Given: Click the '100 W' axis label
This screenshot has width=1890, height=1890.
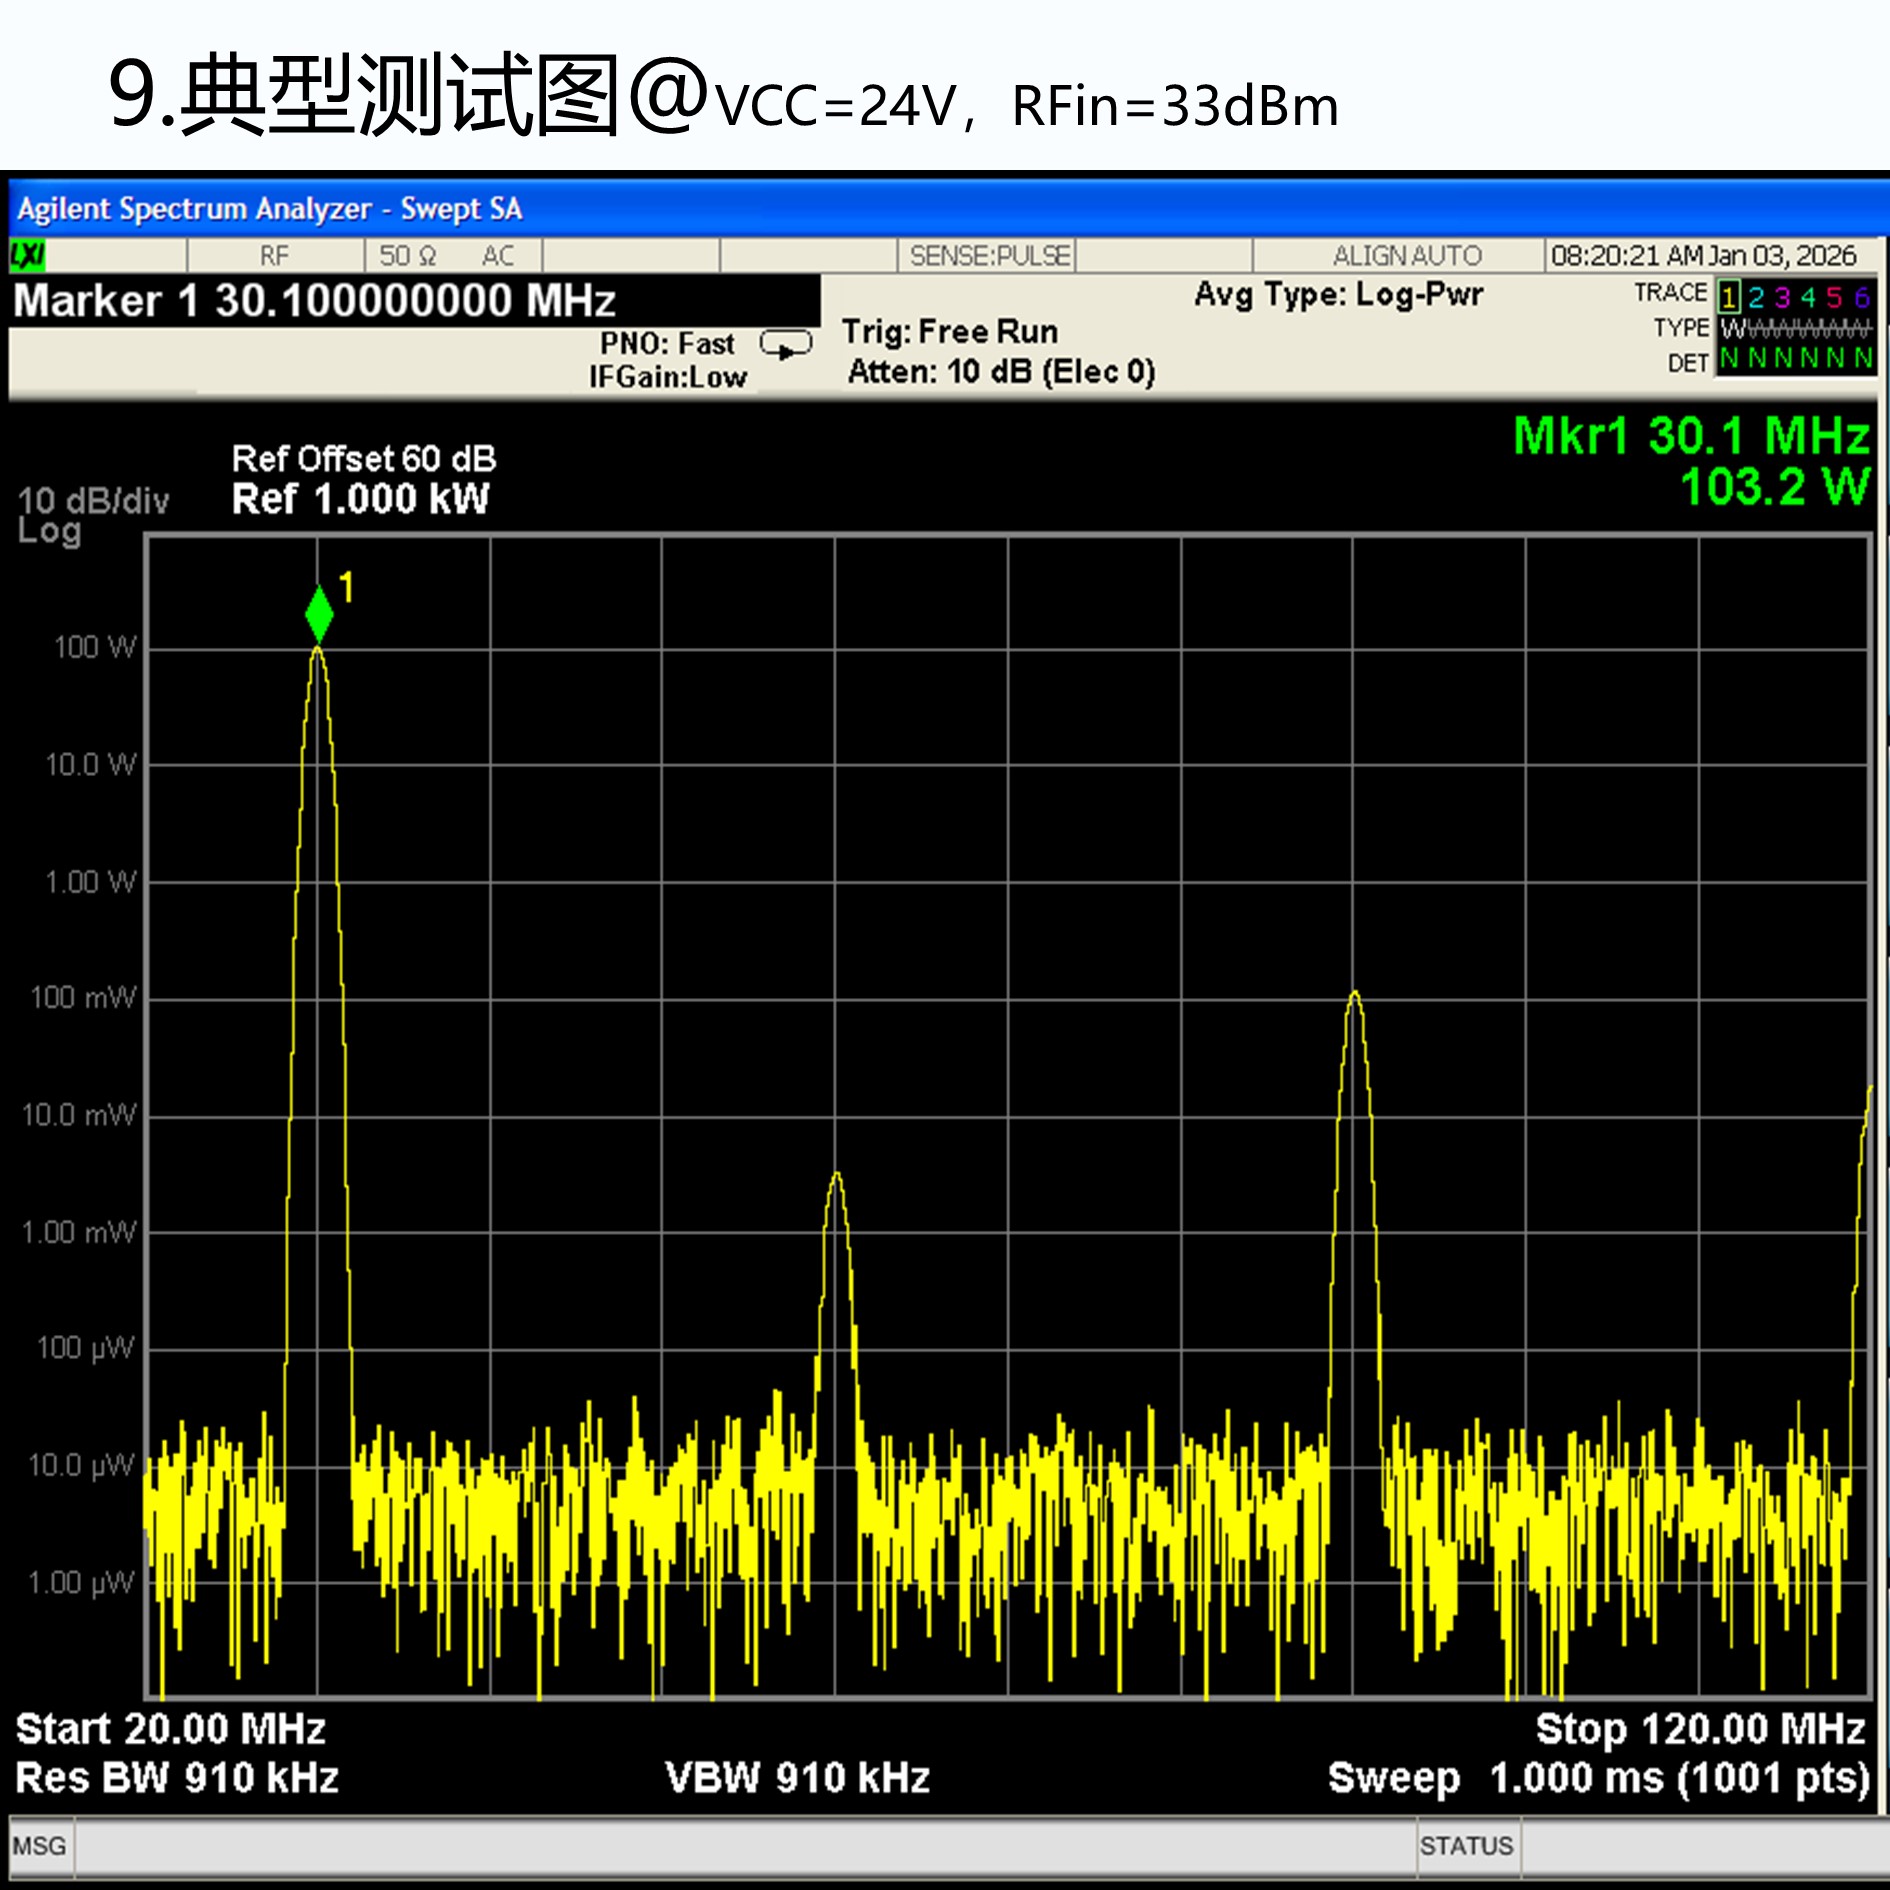Looking at the screenshot, I should 95,647.
